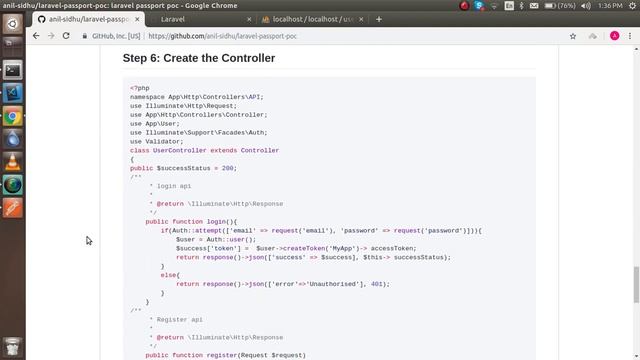Close the anil-sidhu/laravel-passport tab

137,19
